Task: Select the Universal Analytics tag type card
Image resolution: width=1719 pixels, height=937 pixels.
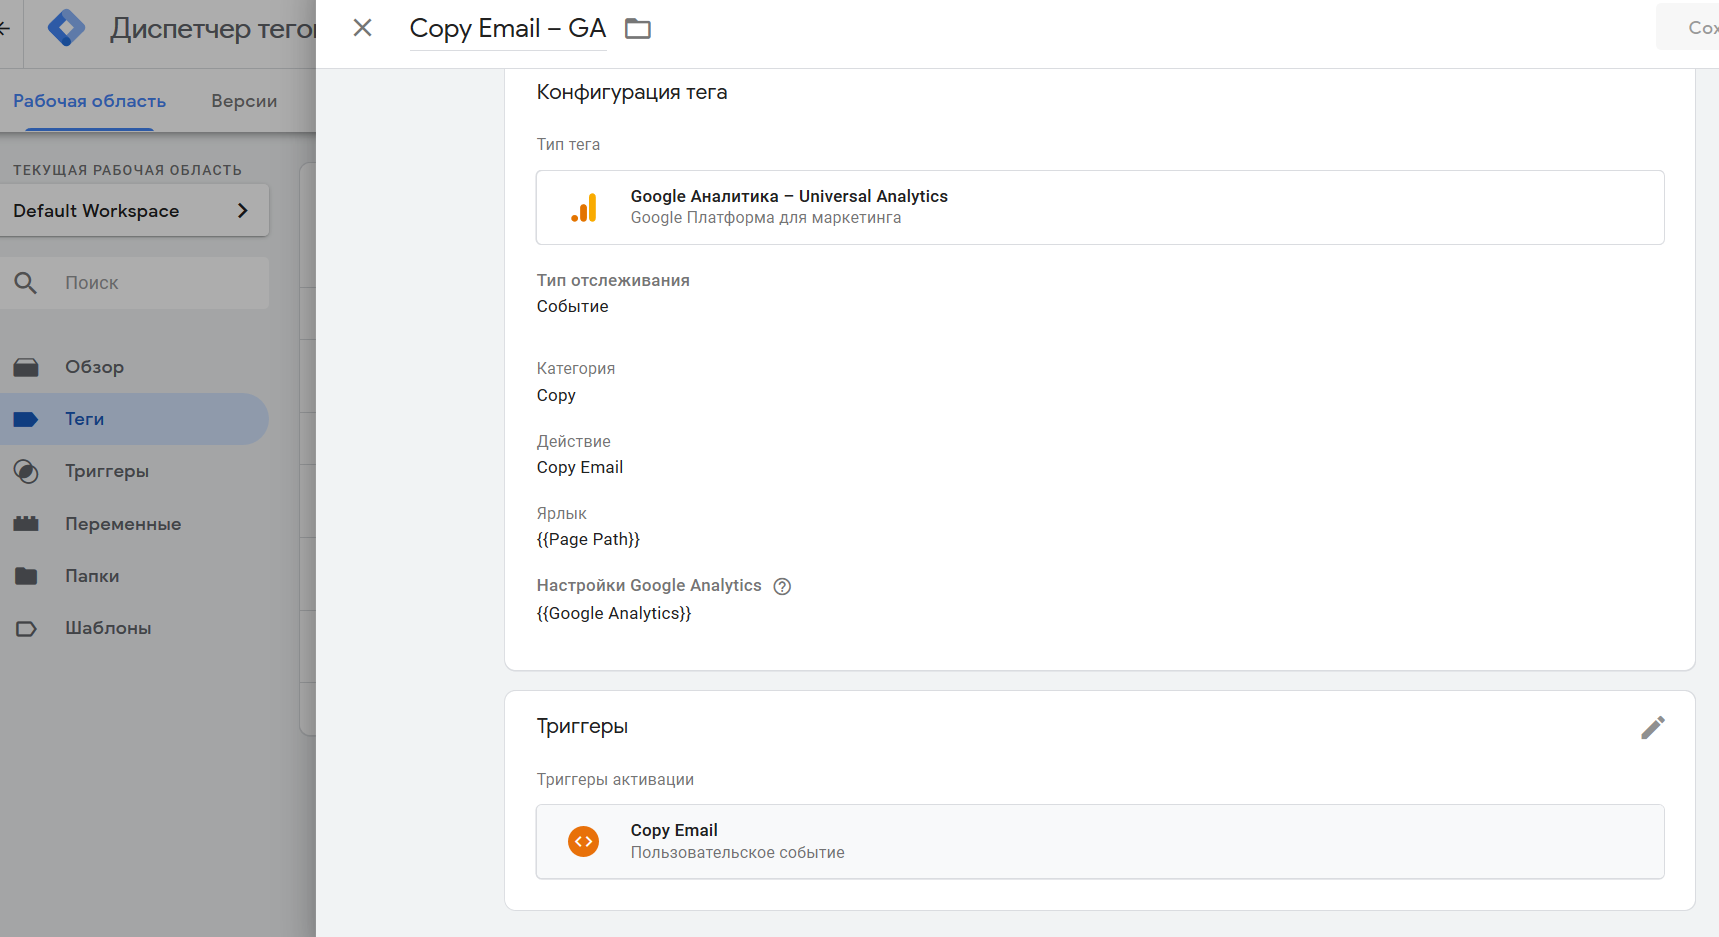Action: [x=1100, y=207]
